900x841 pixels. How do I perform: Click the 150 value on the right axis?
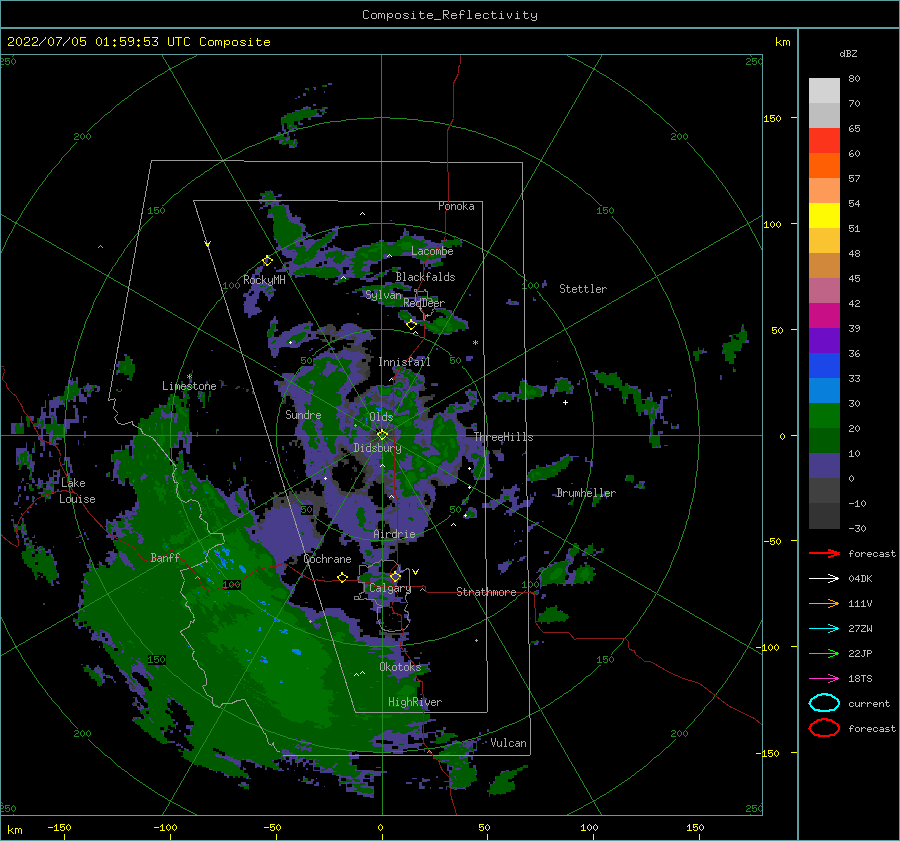click(x=772, y=118)
